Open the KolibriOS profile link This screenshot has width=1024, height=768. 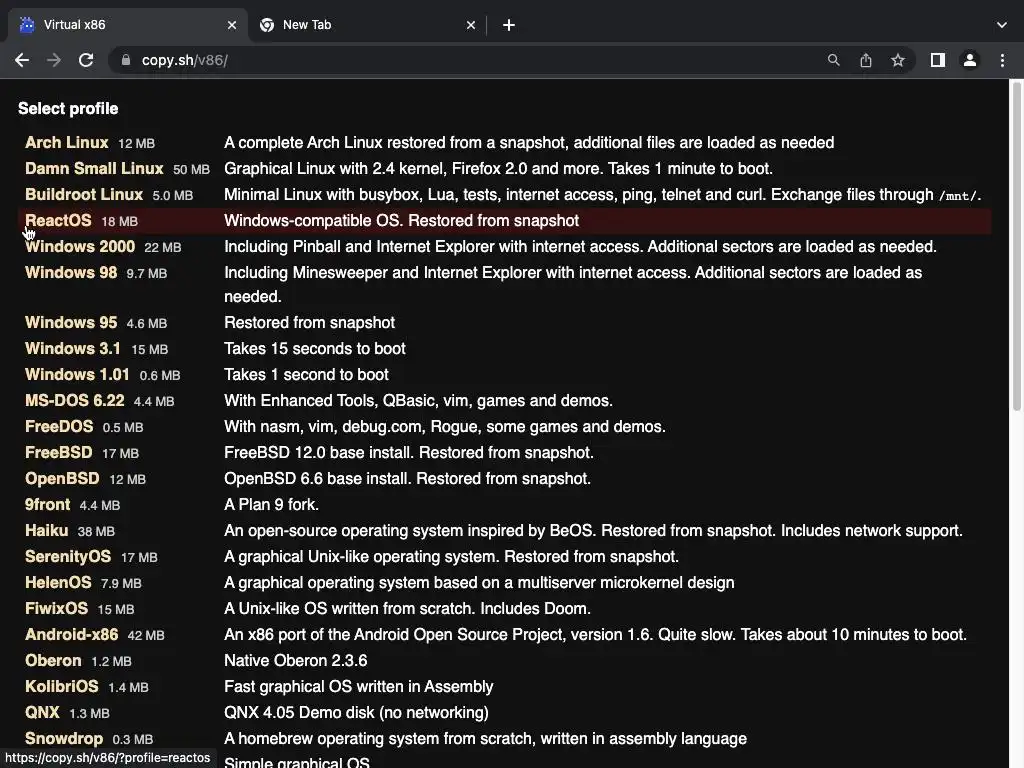(62, 687)
